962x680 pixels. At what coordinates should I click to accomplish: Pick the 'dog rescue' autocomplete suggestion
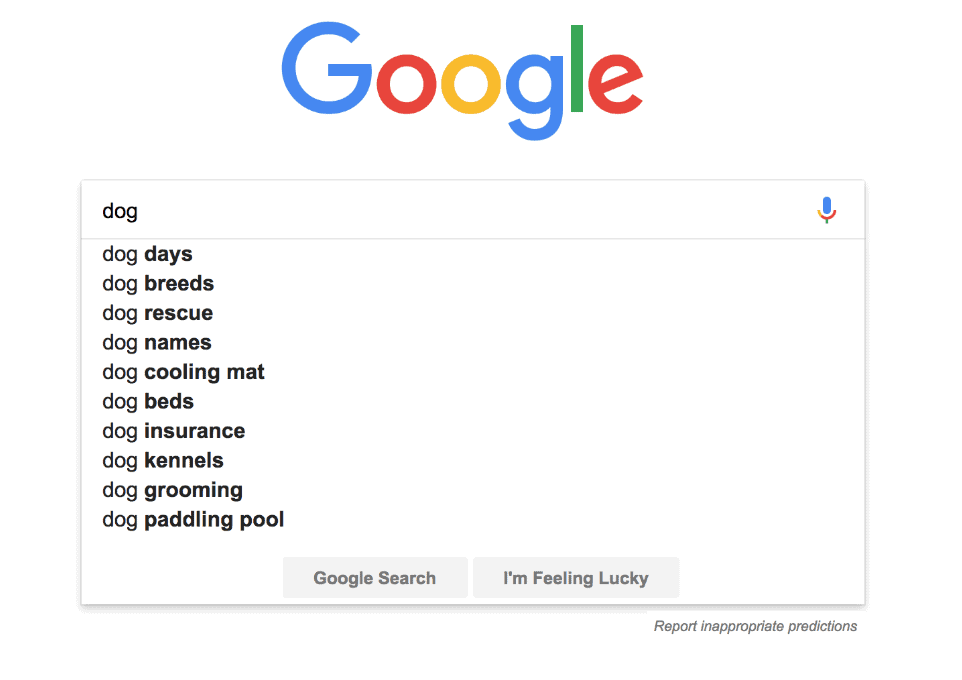coord(157,313)
